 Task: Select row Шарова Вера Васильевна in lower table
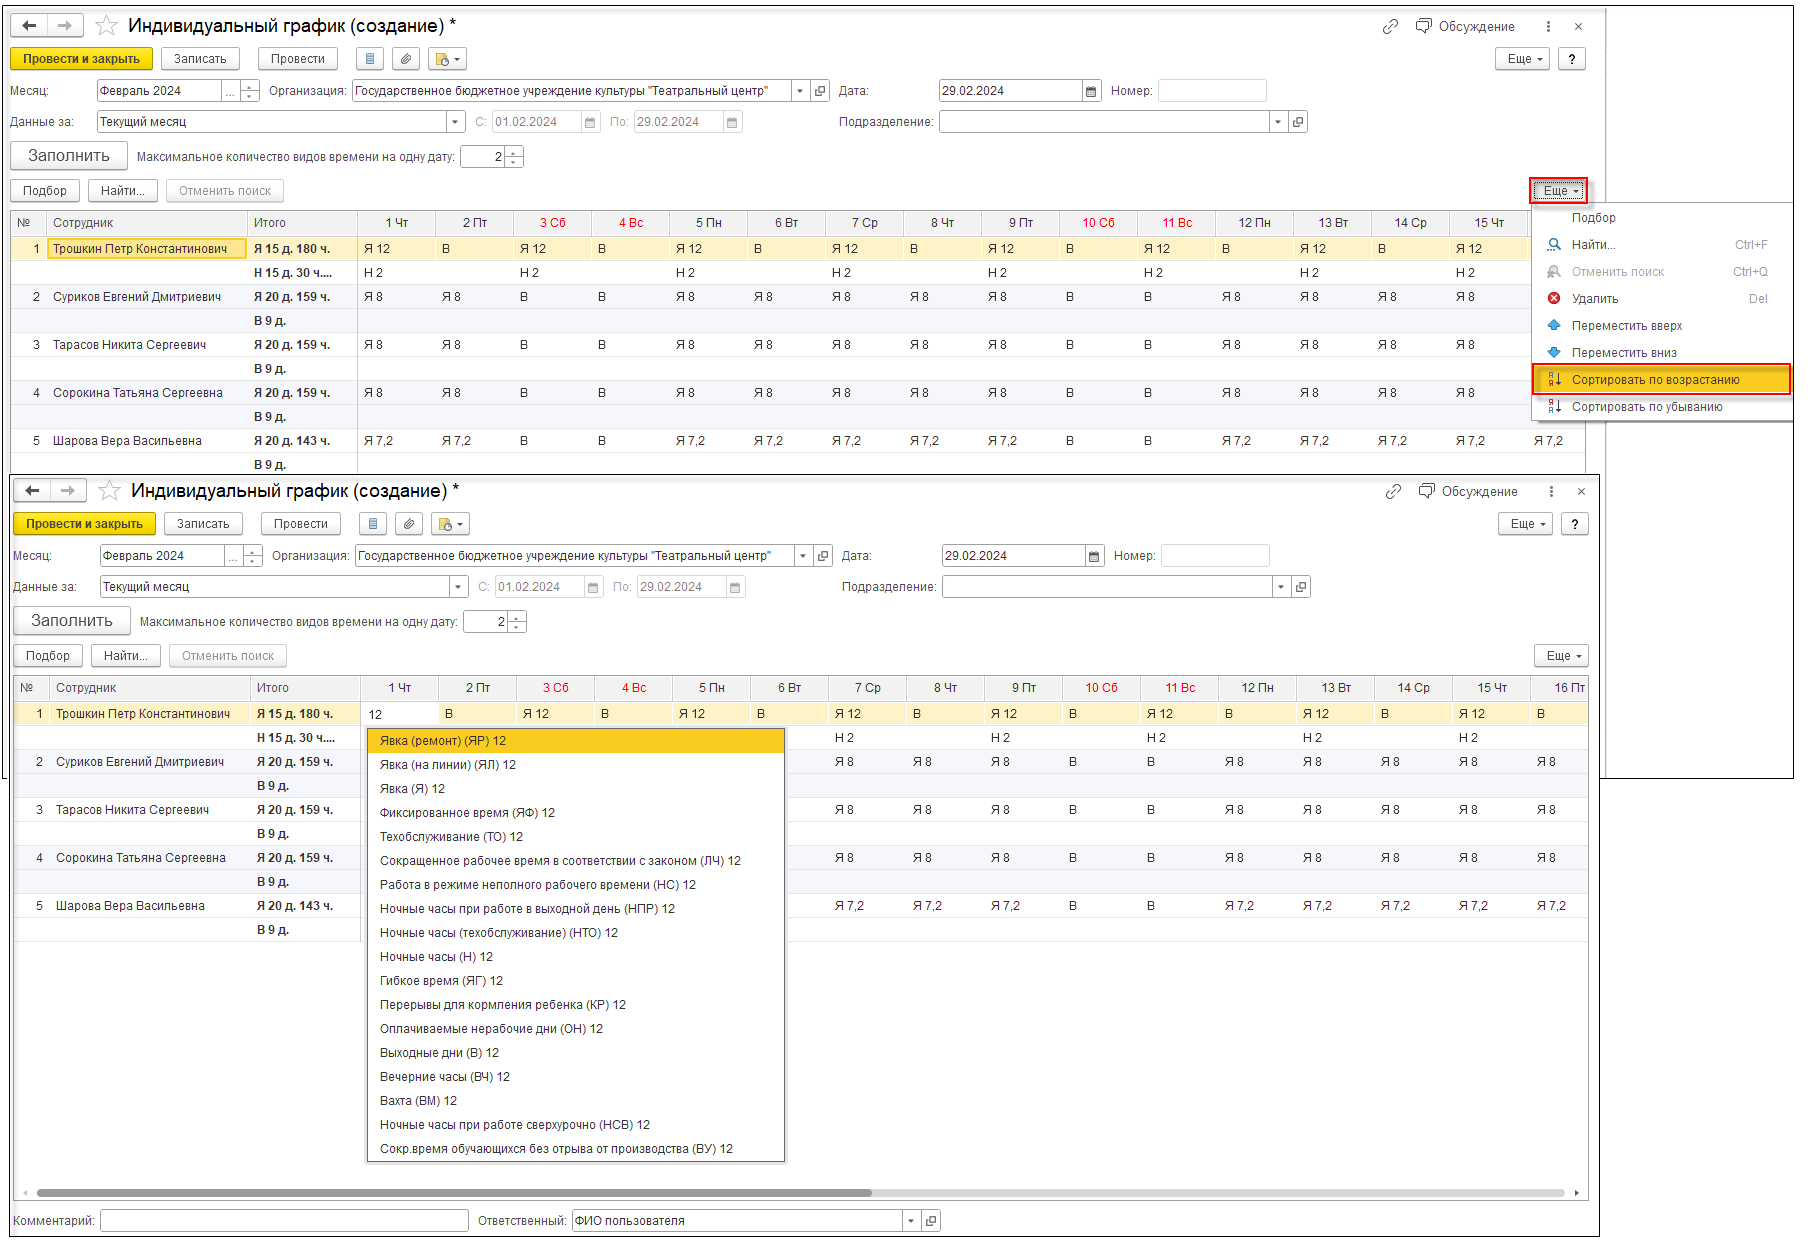coord(130,906)
